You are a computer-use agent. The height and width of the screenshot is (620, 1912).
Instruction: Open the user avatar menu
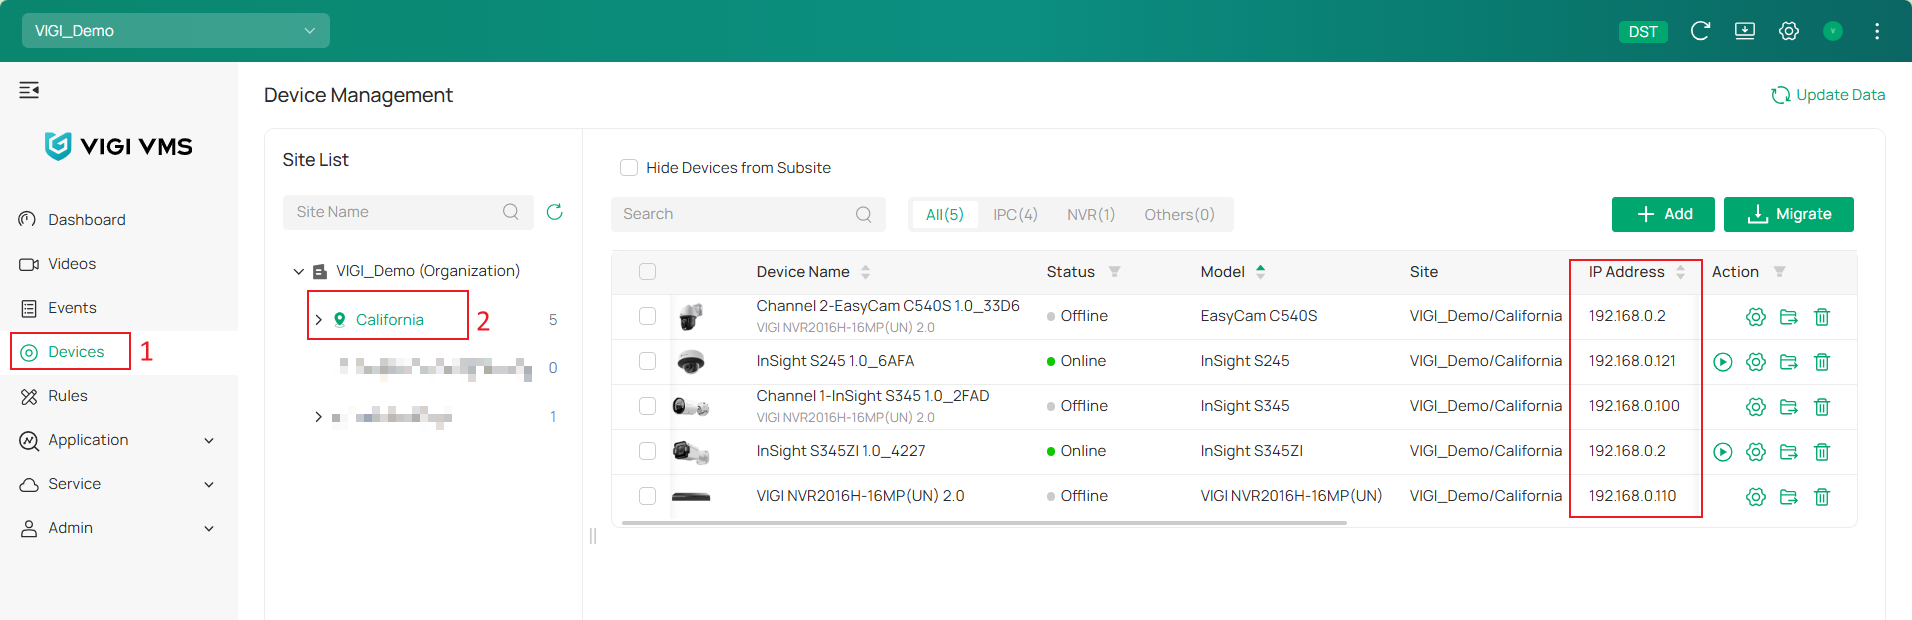pos(1833,31)
